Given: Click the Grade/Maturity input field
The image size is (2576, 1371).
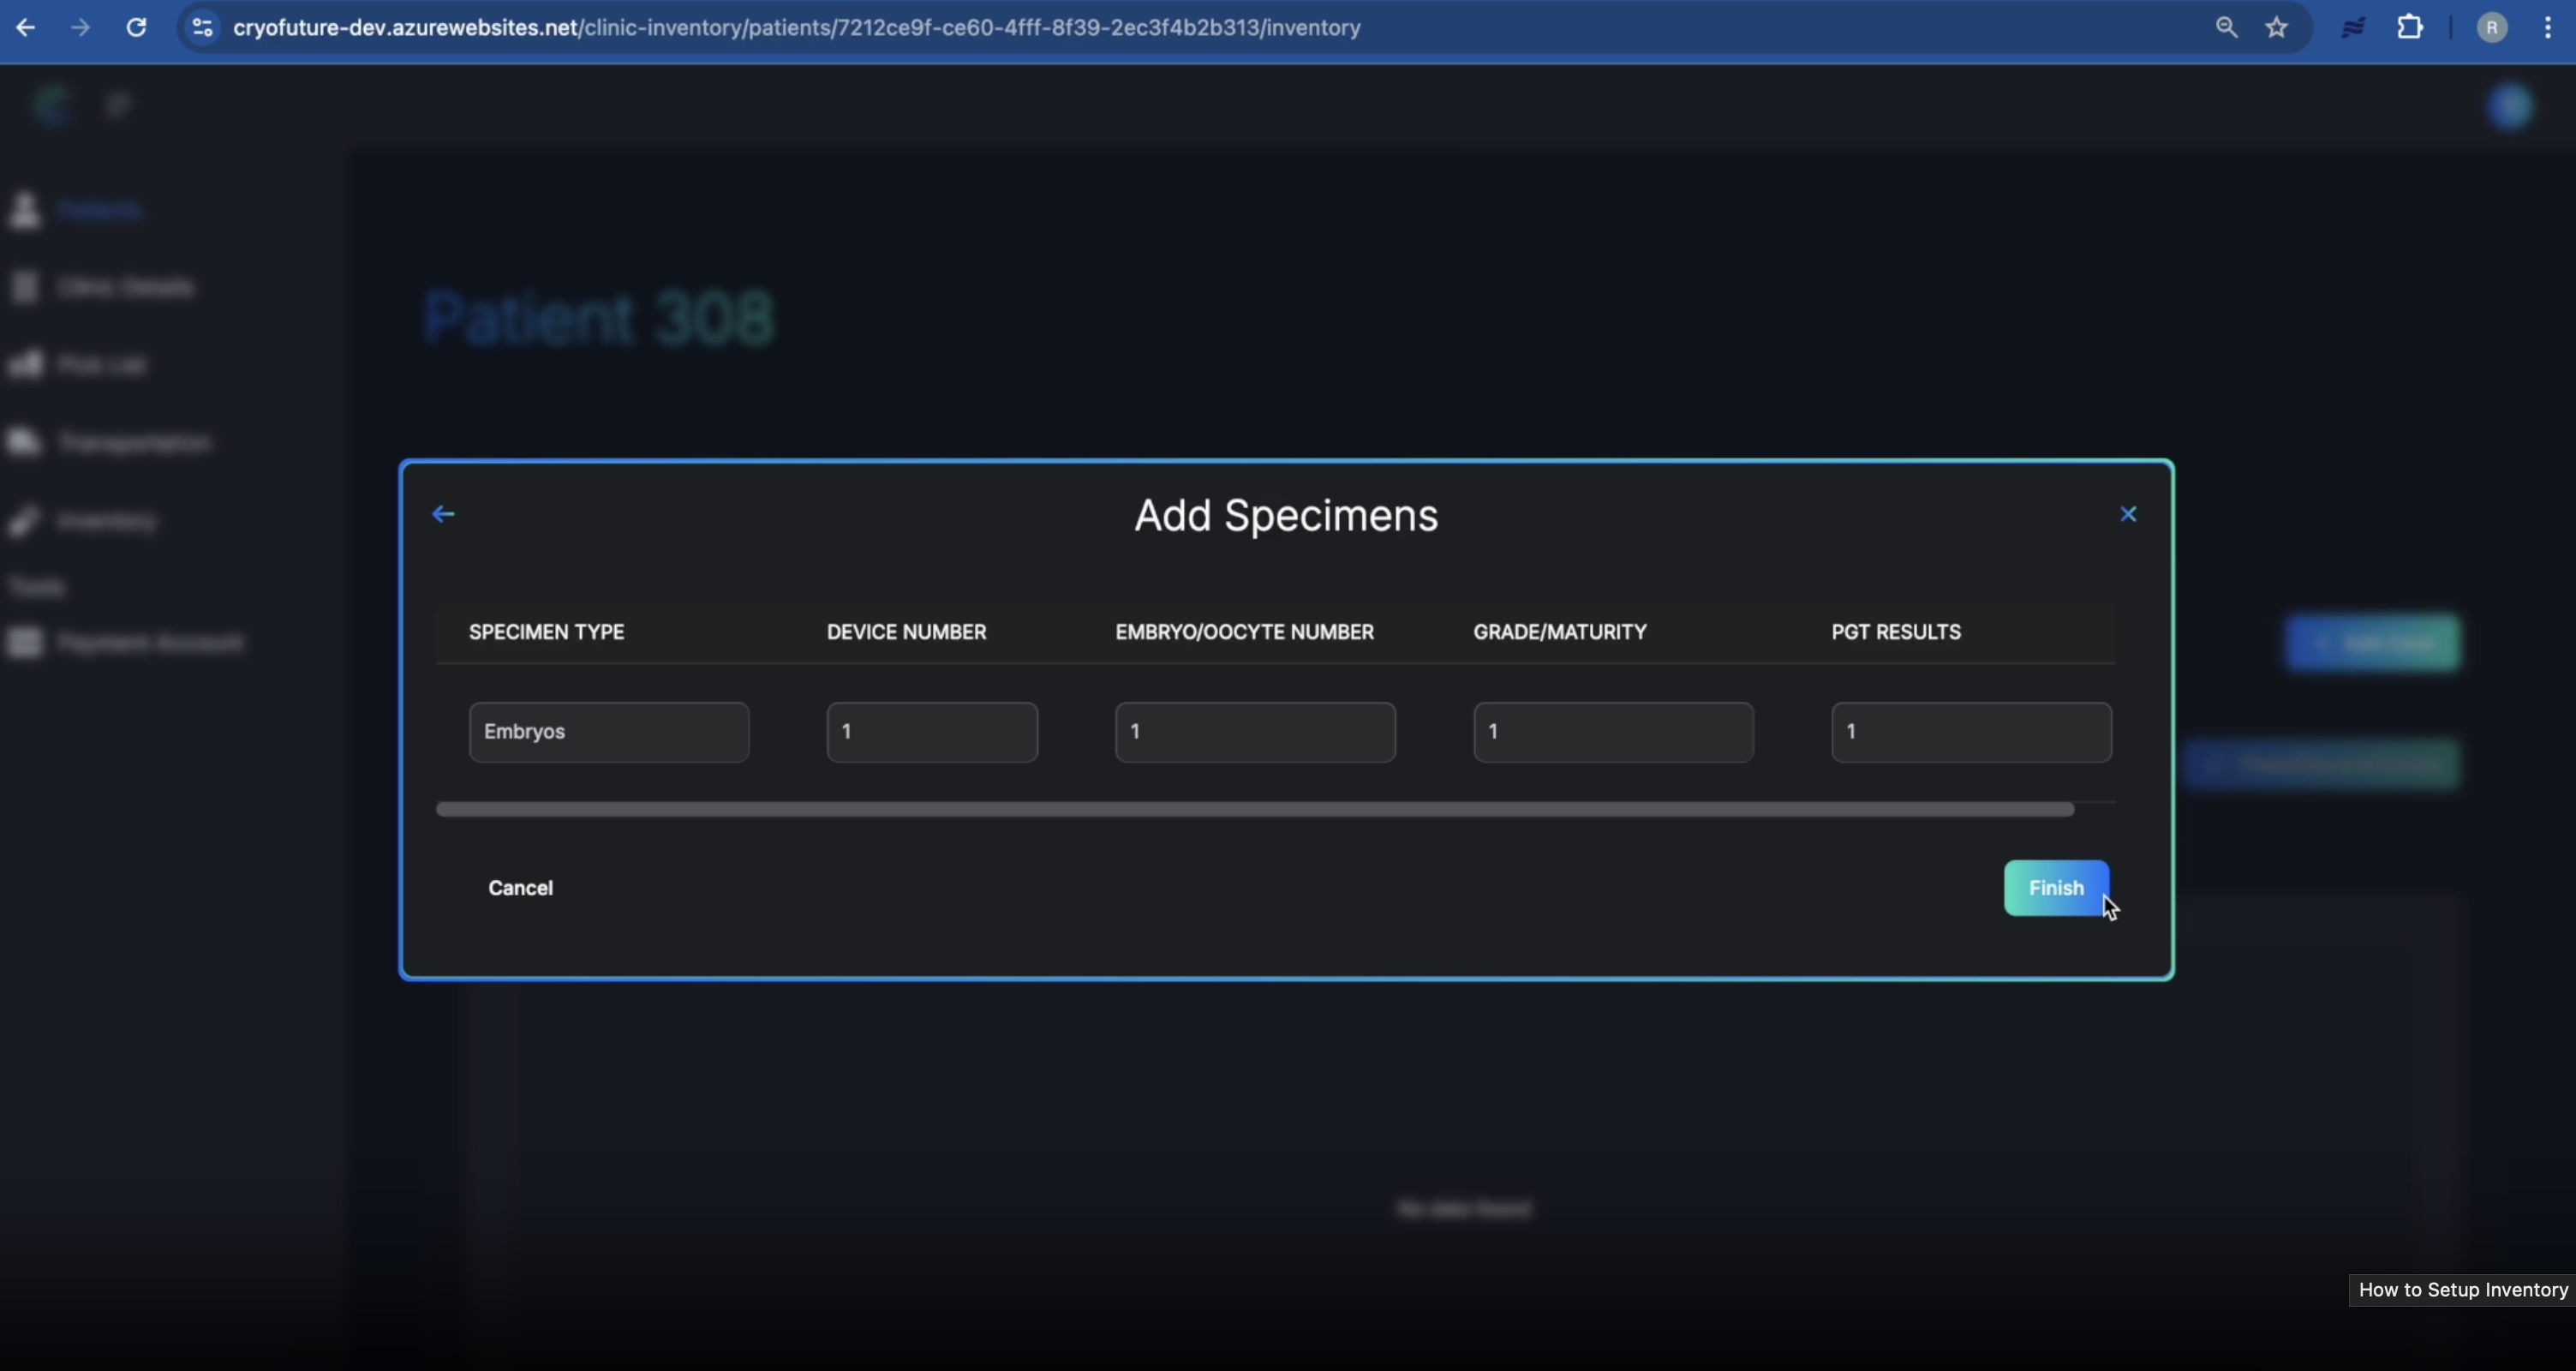Looking at the screenshot, I should pos(1612,732).
